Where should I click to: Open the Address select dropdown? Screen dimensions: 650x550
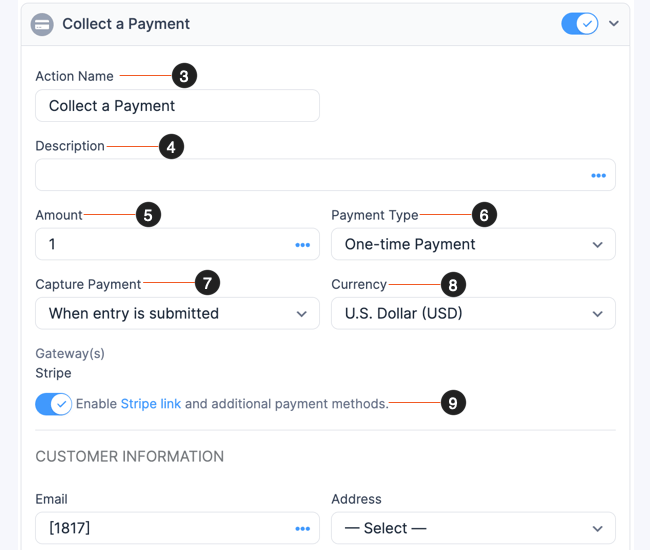point(473,528)
